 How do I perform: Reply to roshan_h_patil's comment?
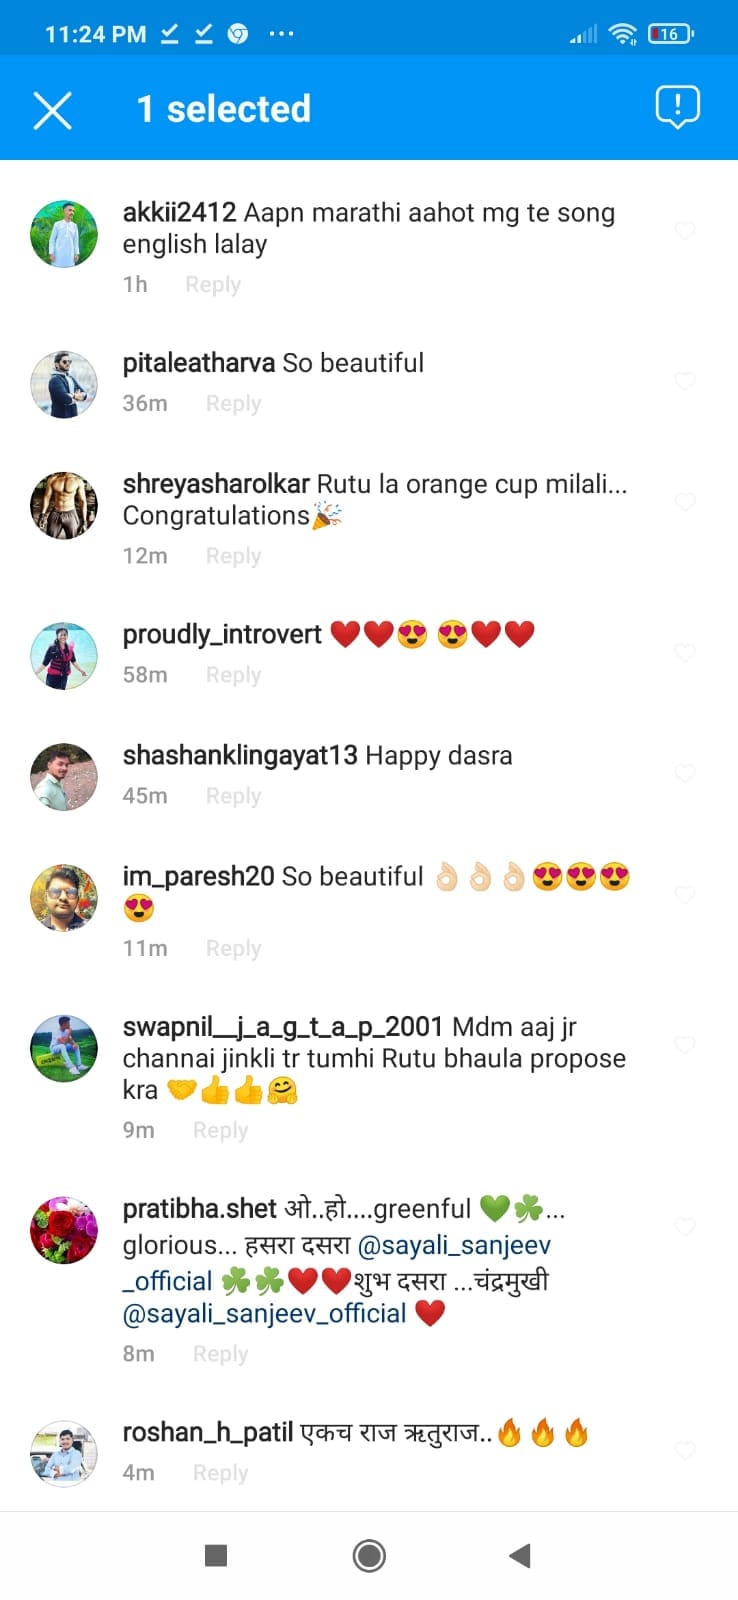[220, 1472]
